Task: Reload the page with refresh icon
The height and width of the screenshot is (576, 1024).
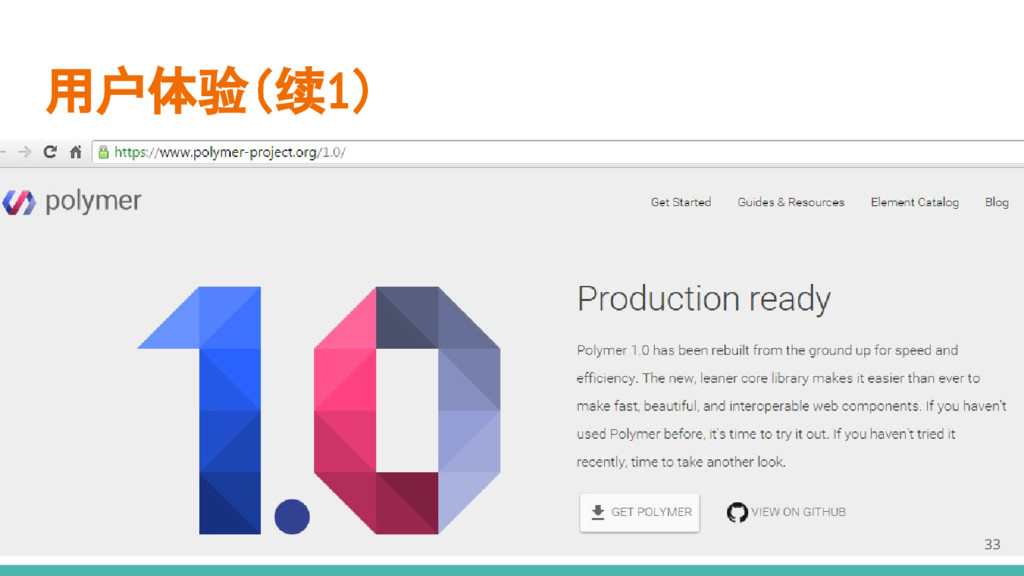Action: [50, 152]
